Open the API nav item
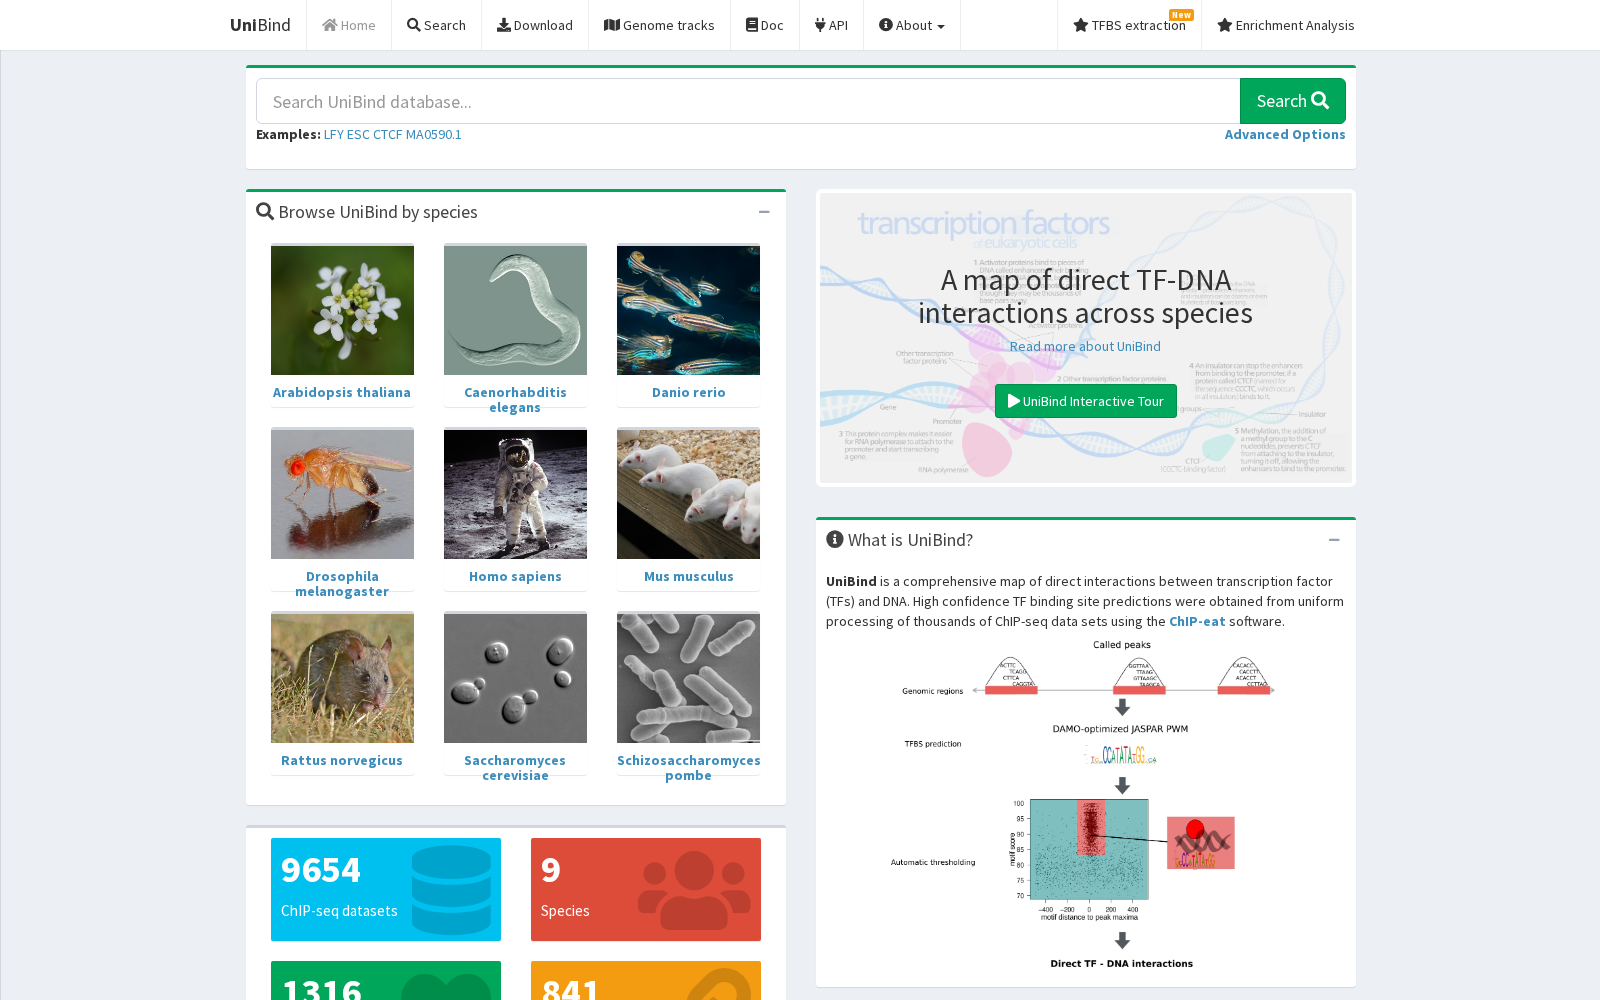This screenshot has height=1000, width=1600. 831,25
